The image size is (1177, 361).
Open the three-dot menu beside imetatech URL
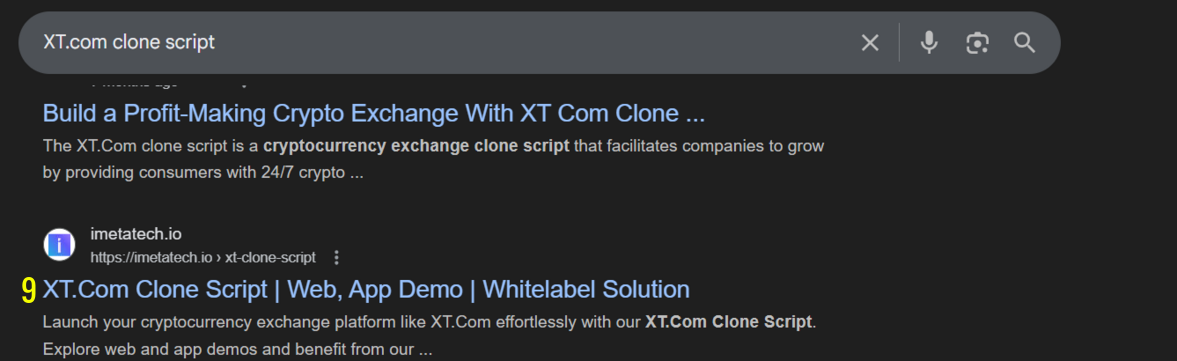336,257
